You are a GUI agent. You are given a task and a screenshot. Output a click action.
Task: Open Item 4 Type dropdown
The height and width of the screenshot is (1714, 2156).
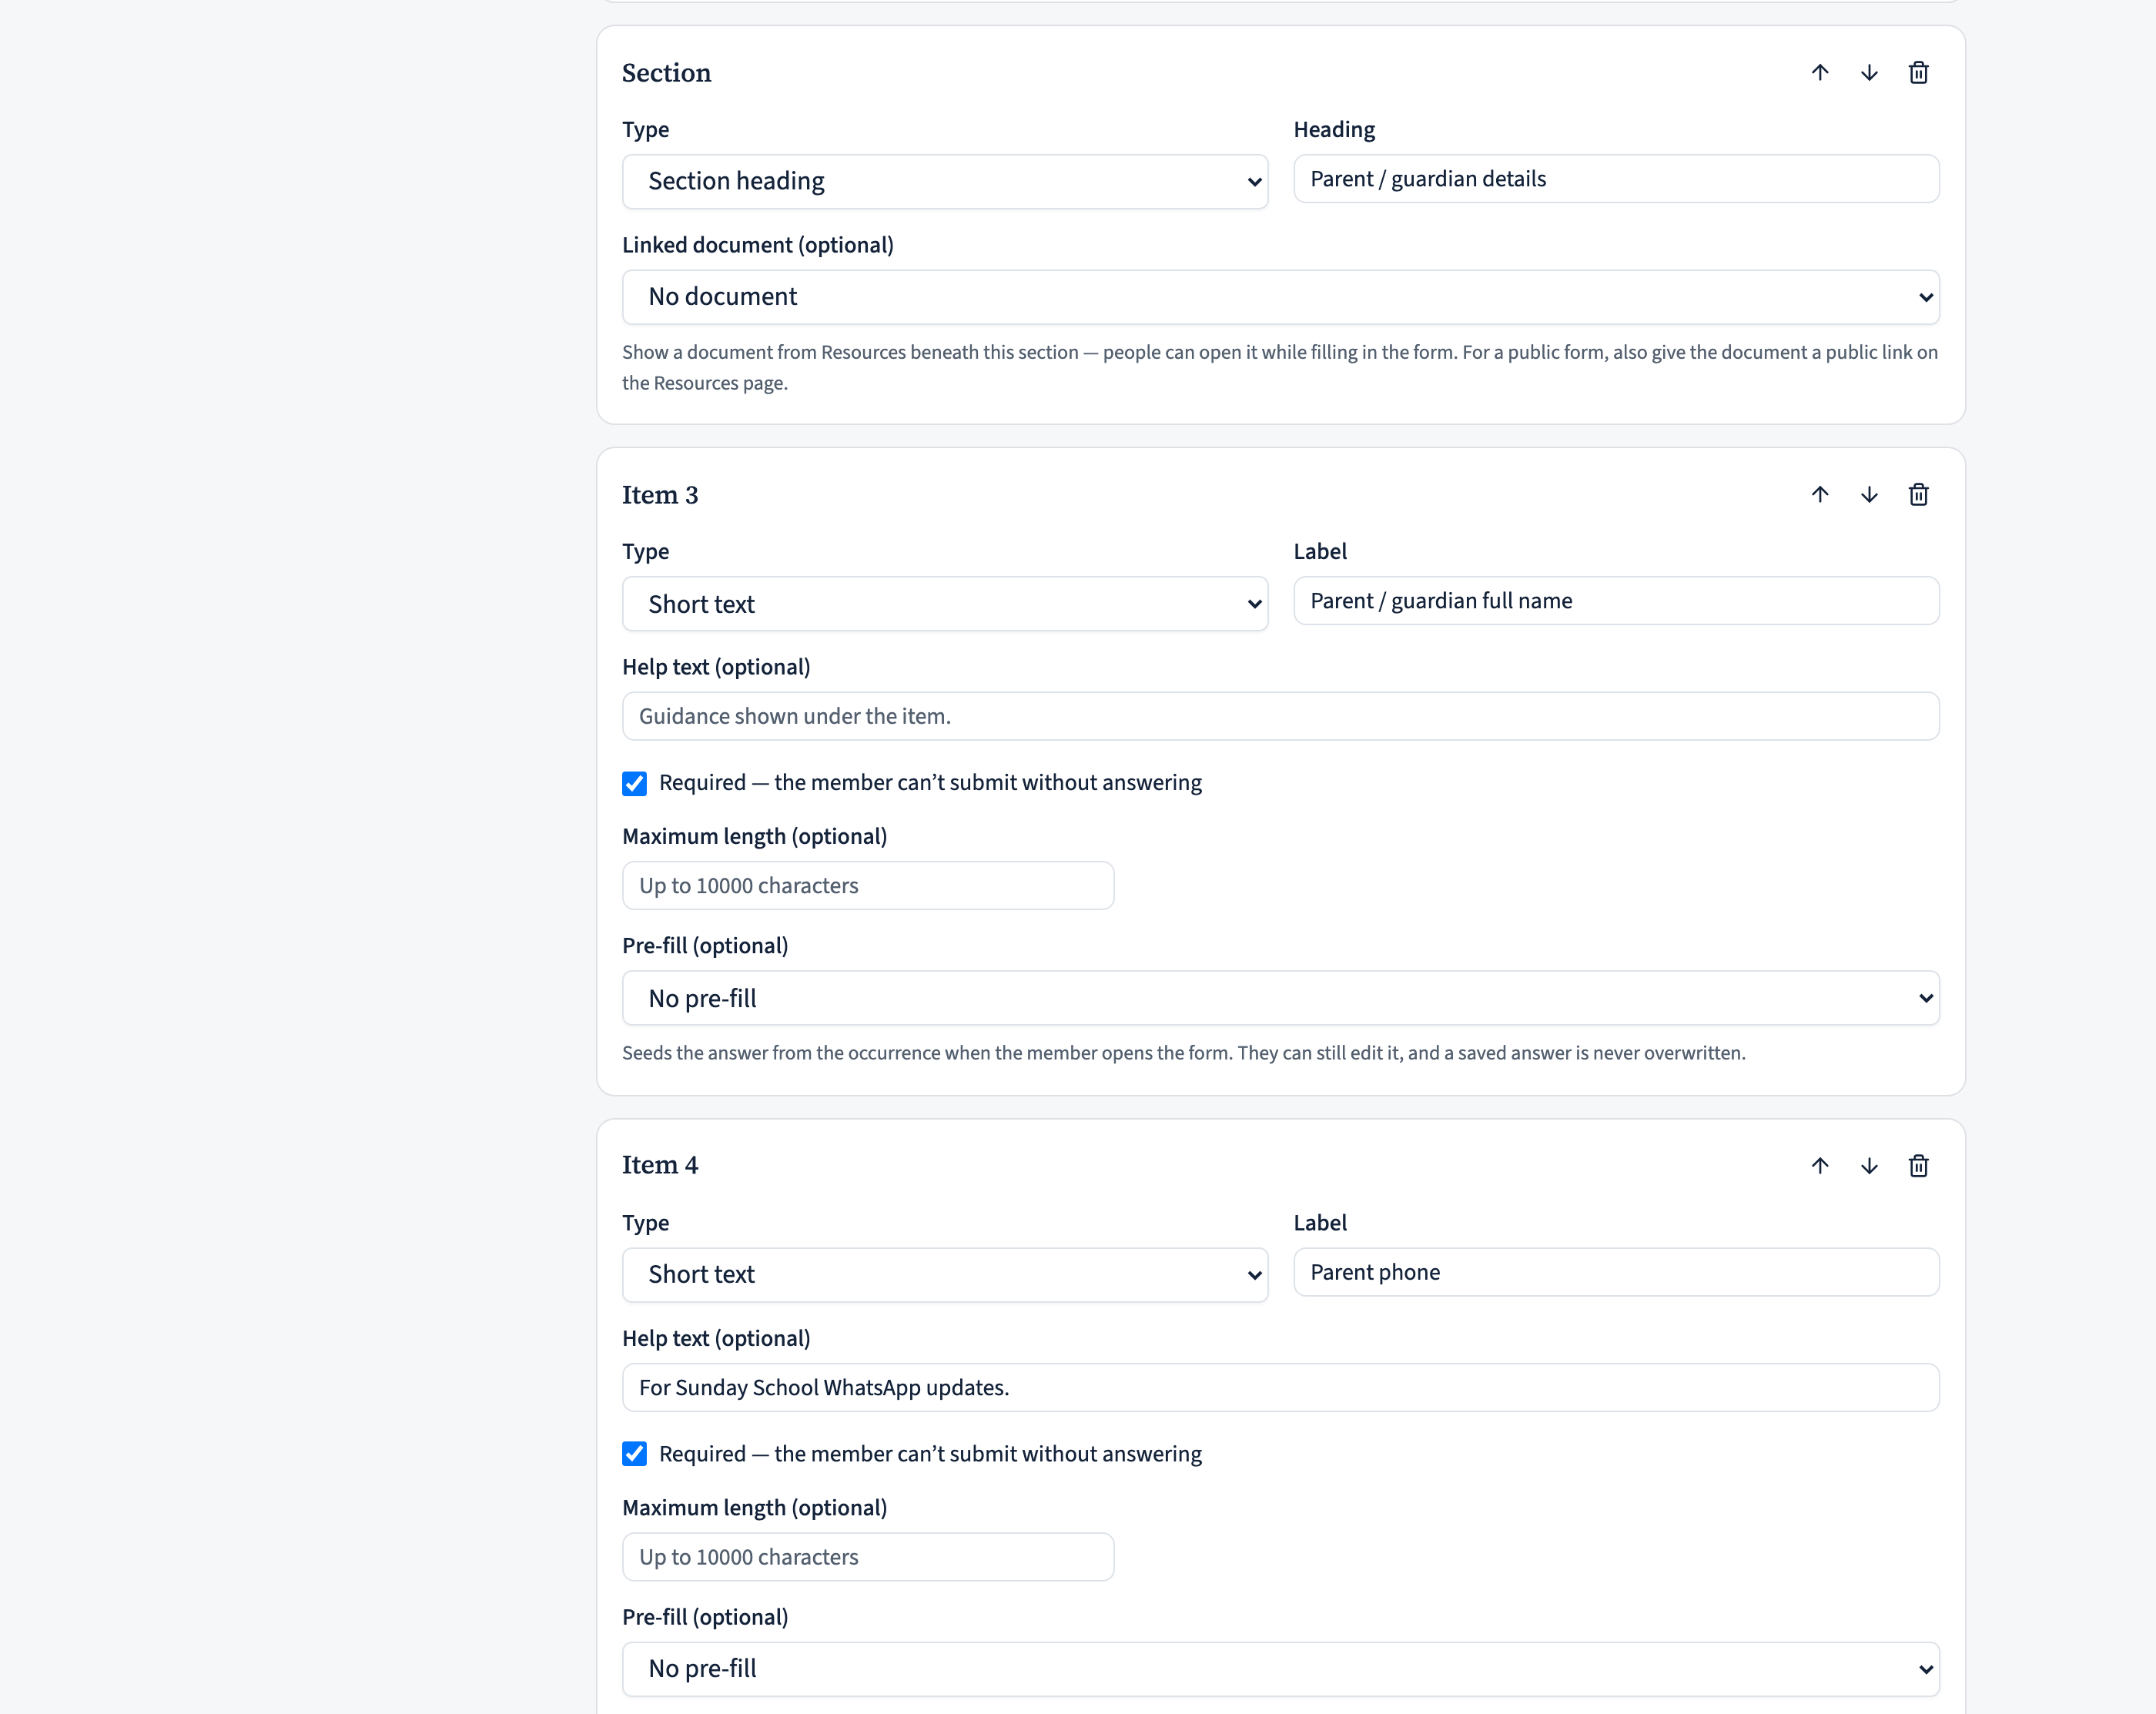(x=945, y=1275)
